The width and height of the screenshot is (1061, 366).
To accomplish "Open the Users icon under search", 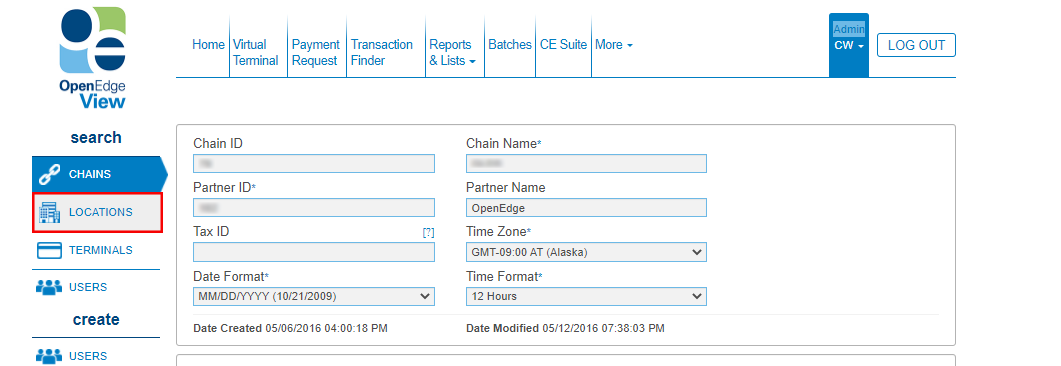I will 49,288.
